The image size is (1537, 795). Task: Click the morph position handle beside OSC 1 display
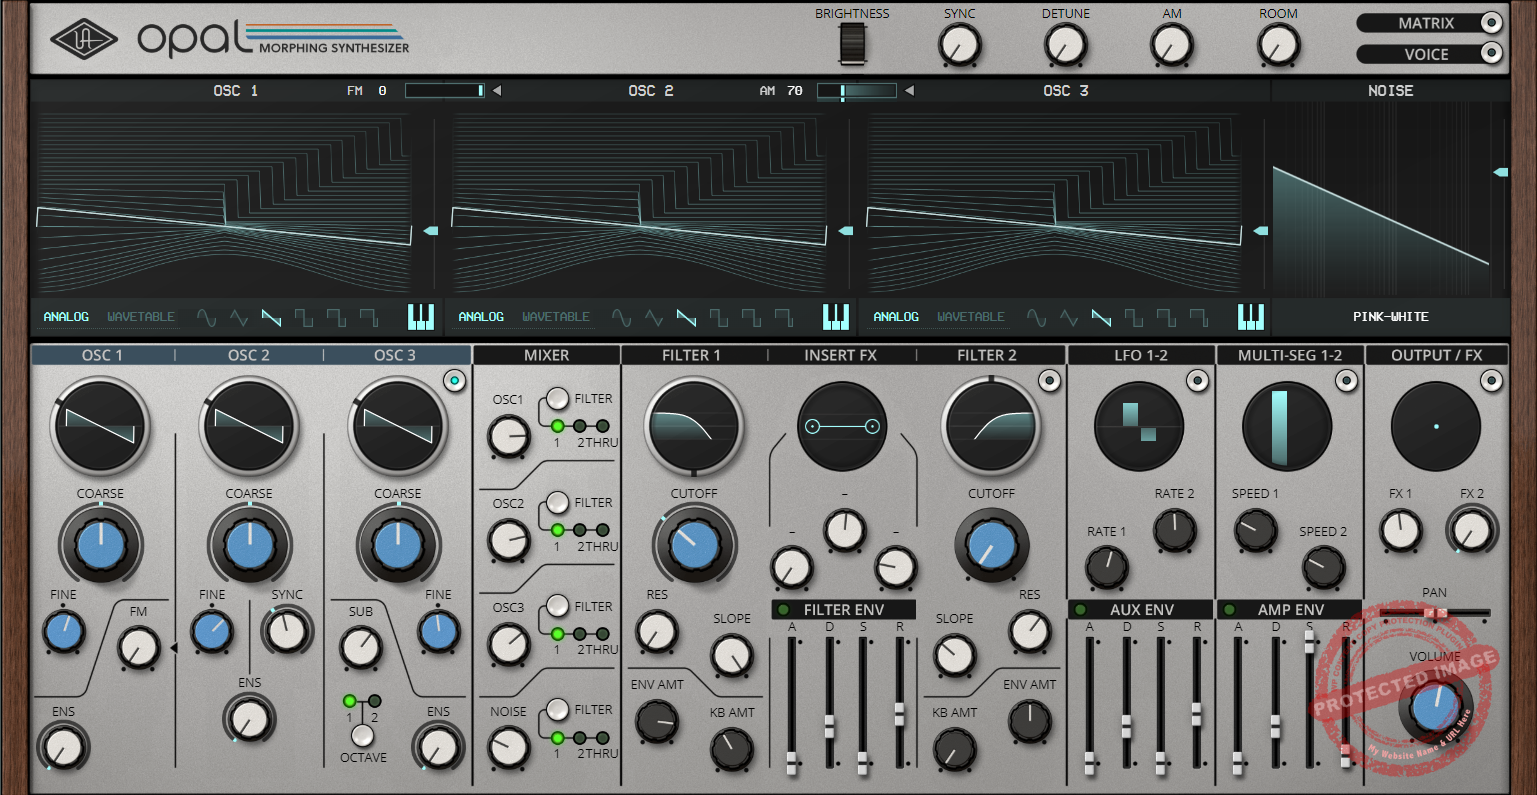point(430,231)
